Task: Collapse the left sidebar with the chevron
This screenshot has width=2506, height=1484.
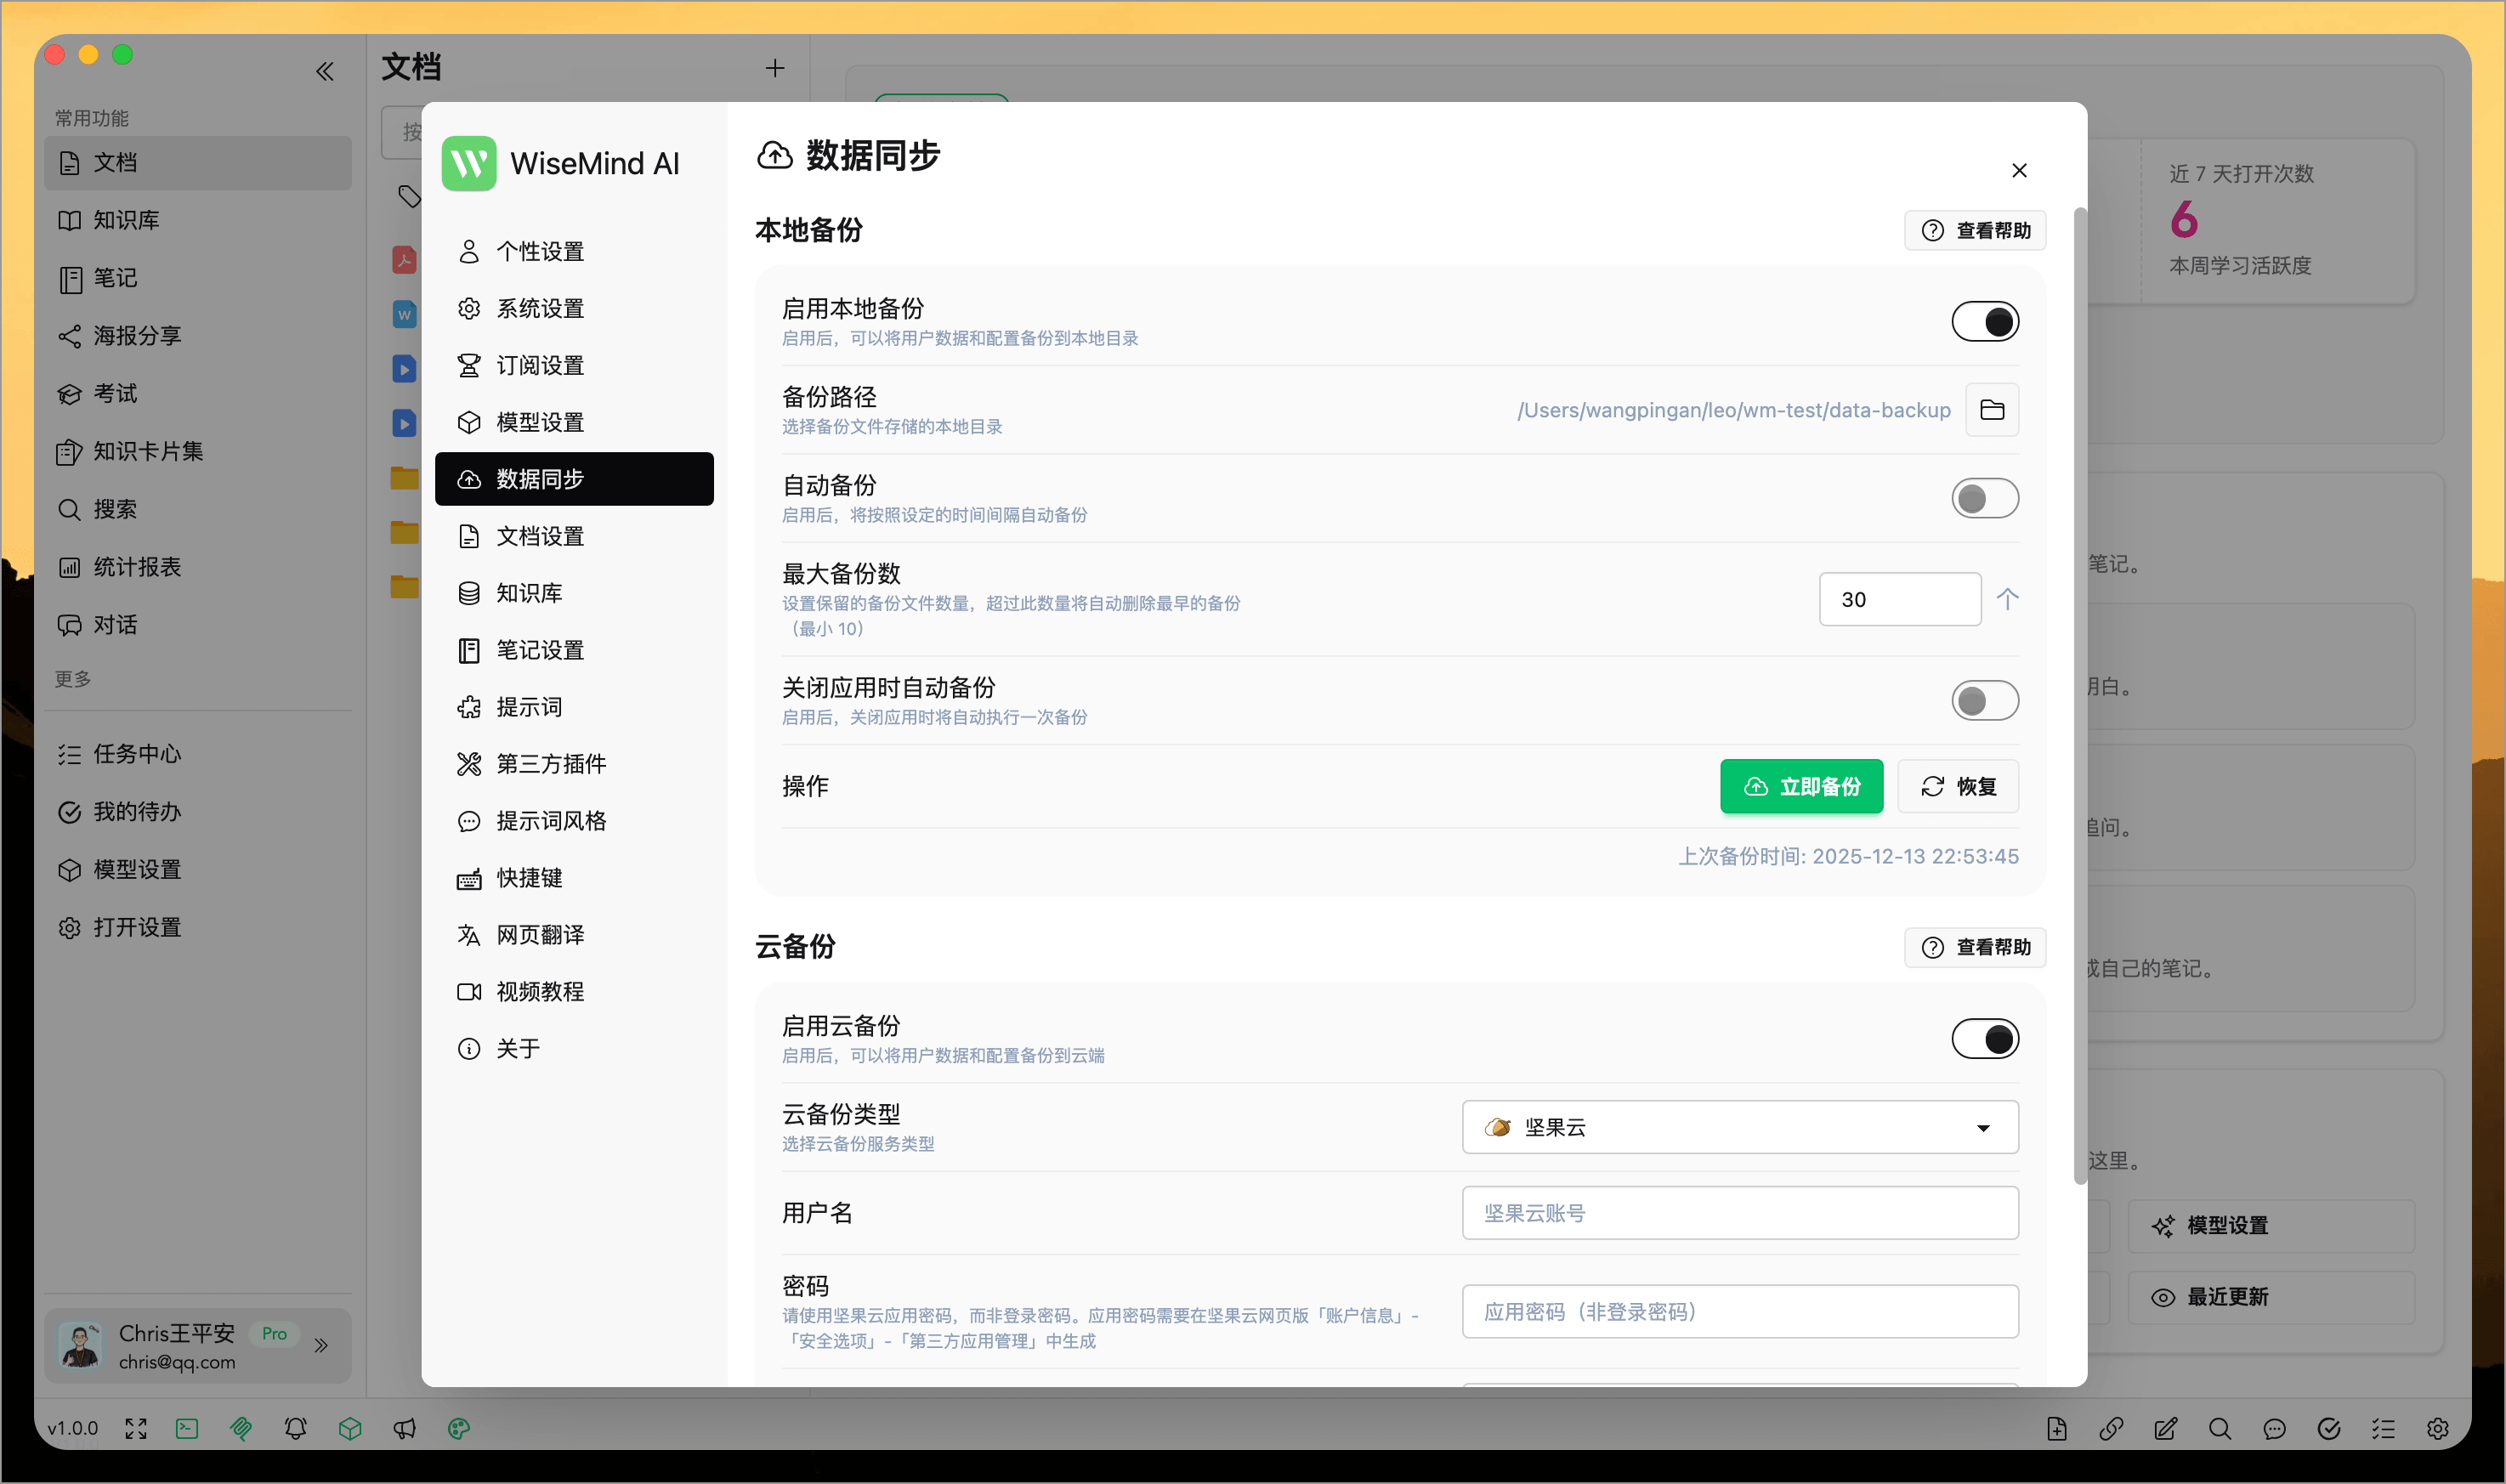Action: (324, 71)
